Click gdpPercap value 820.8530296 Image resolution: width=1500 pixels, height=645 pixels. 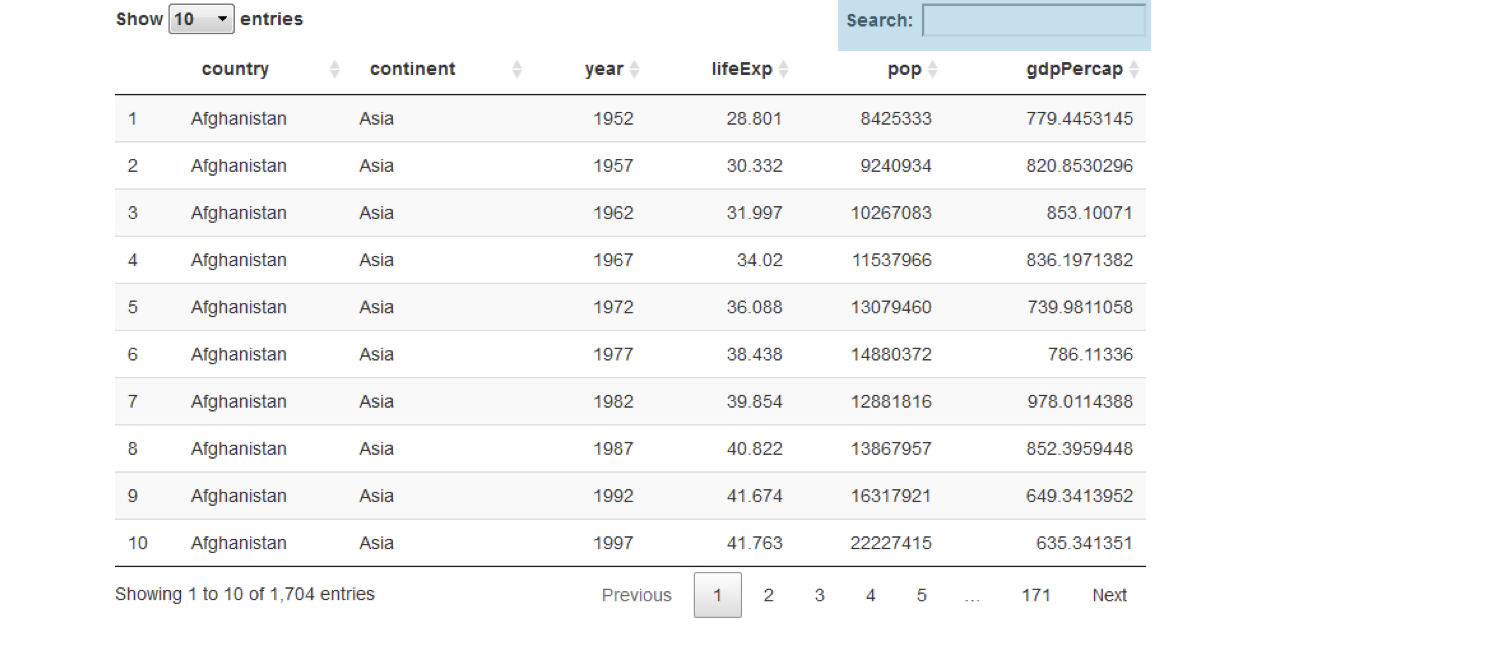click(x=1079, y=165)
